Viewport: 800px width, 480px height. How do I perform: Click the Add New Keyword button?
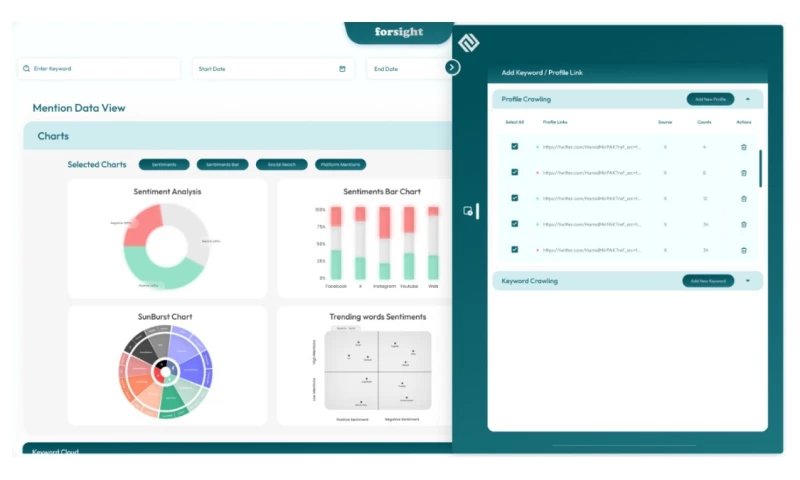coord(708,281)
